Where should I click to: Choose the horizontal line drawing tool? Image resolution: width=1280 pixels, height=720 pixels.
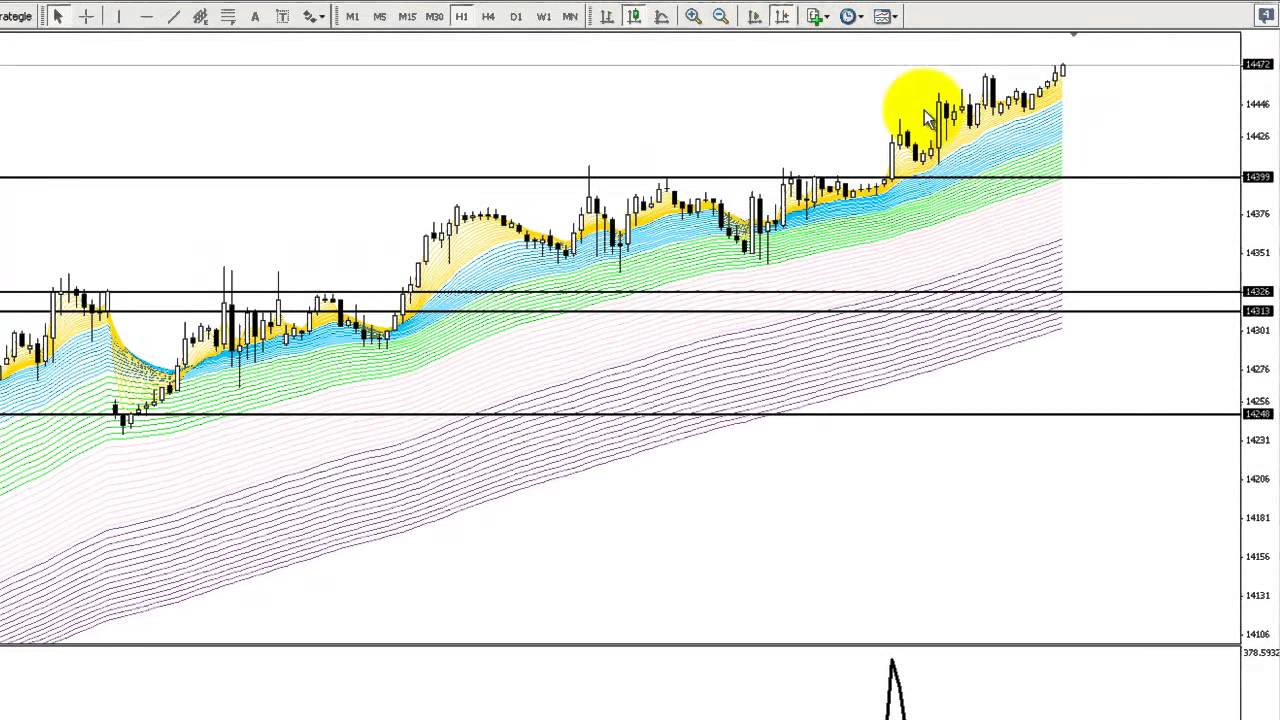pos(146,16)
